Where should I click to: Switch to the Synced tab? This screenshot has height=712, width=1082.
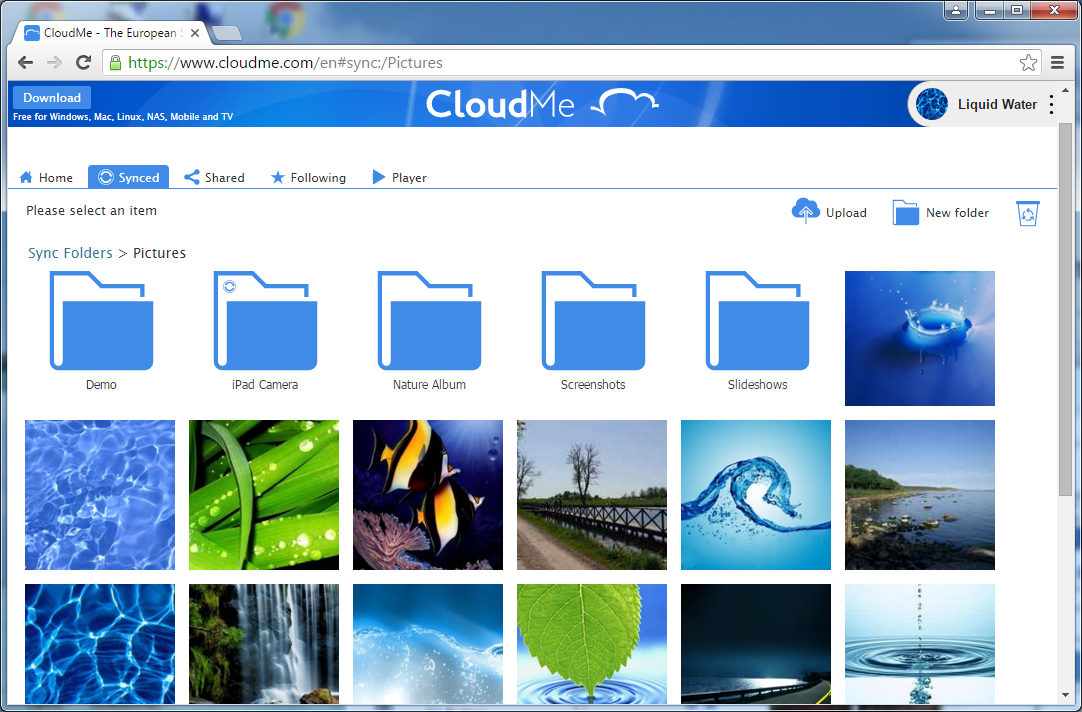[x=128, y=176]
